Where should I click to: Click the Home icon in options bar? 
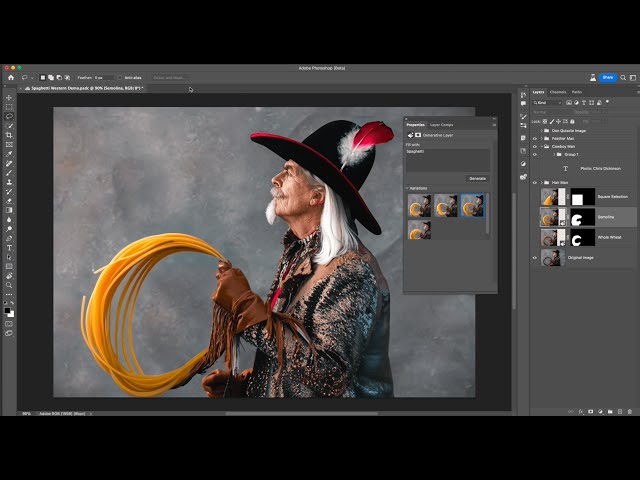(11, 77)
